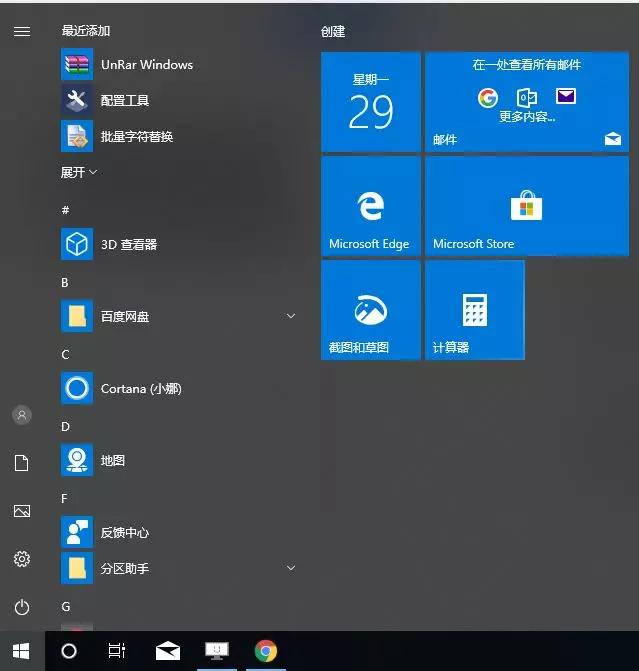639x671 pixels.
Task: Open the 3D 查看器 app
Action: (128, 244)
